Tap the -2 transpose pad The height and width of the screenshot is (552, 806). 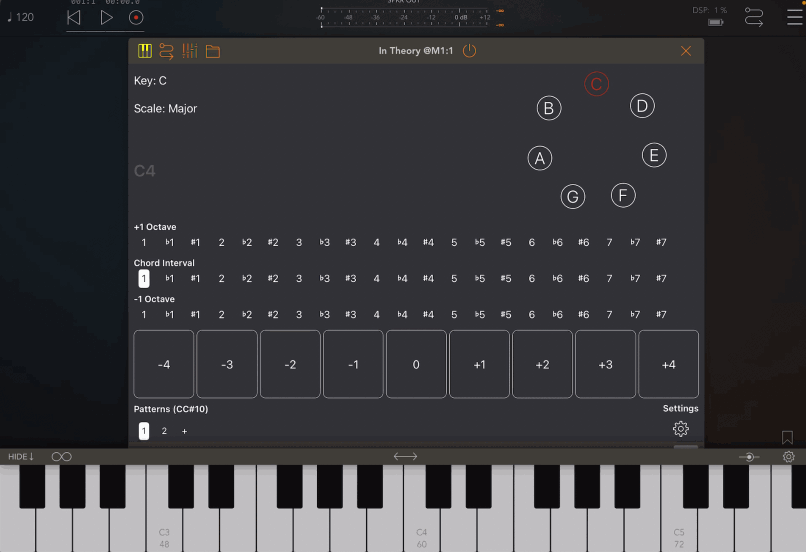click(x=290, y=364)
